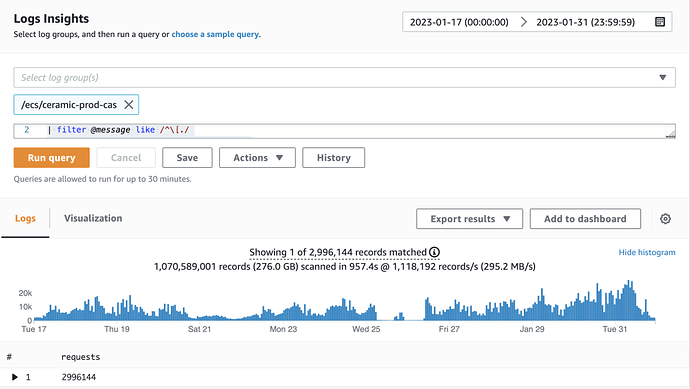The width and height of the screenshot is (690, 389).
Task: Open the Select log group(s) dropdown
Action: [345, 77]
